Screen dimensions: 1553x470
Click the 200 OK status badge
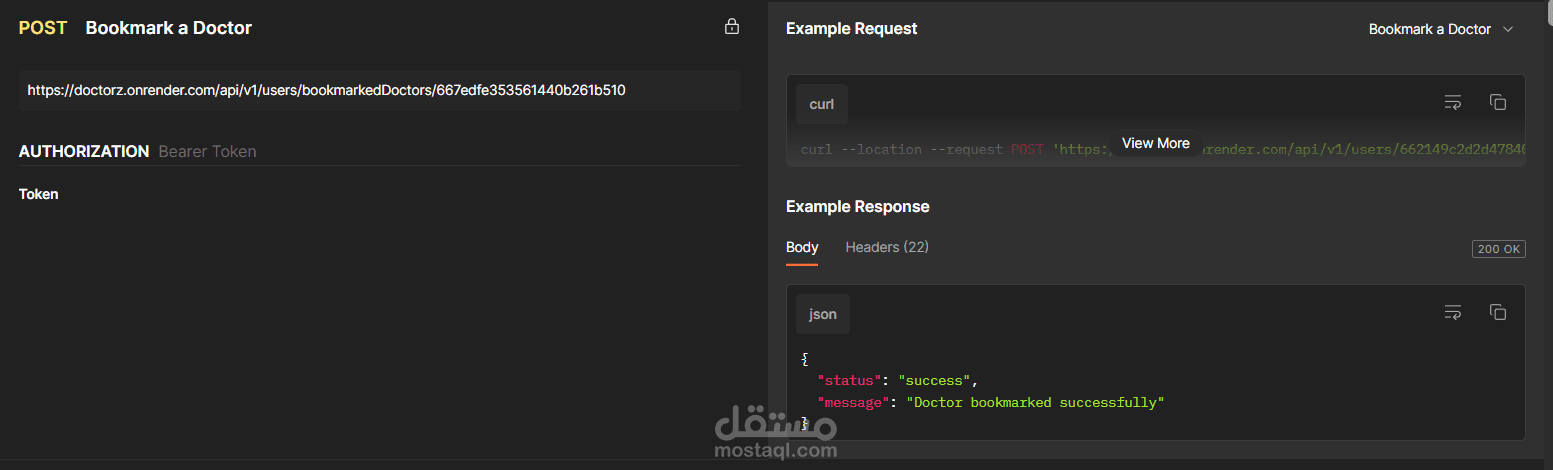click(x=1498, y=249)
